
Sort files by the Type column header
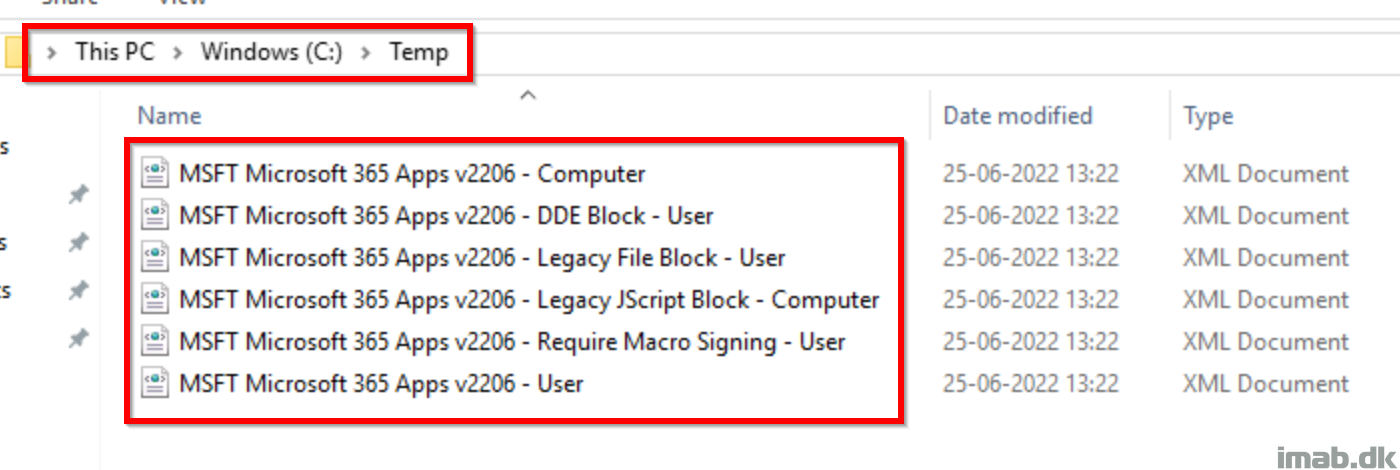tap(1208, 117)
